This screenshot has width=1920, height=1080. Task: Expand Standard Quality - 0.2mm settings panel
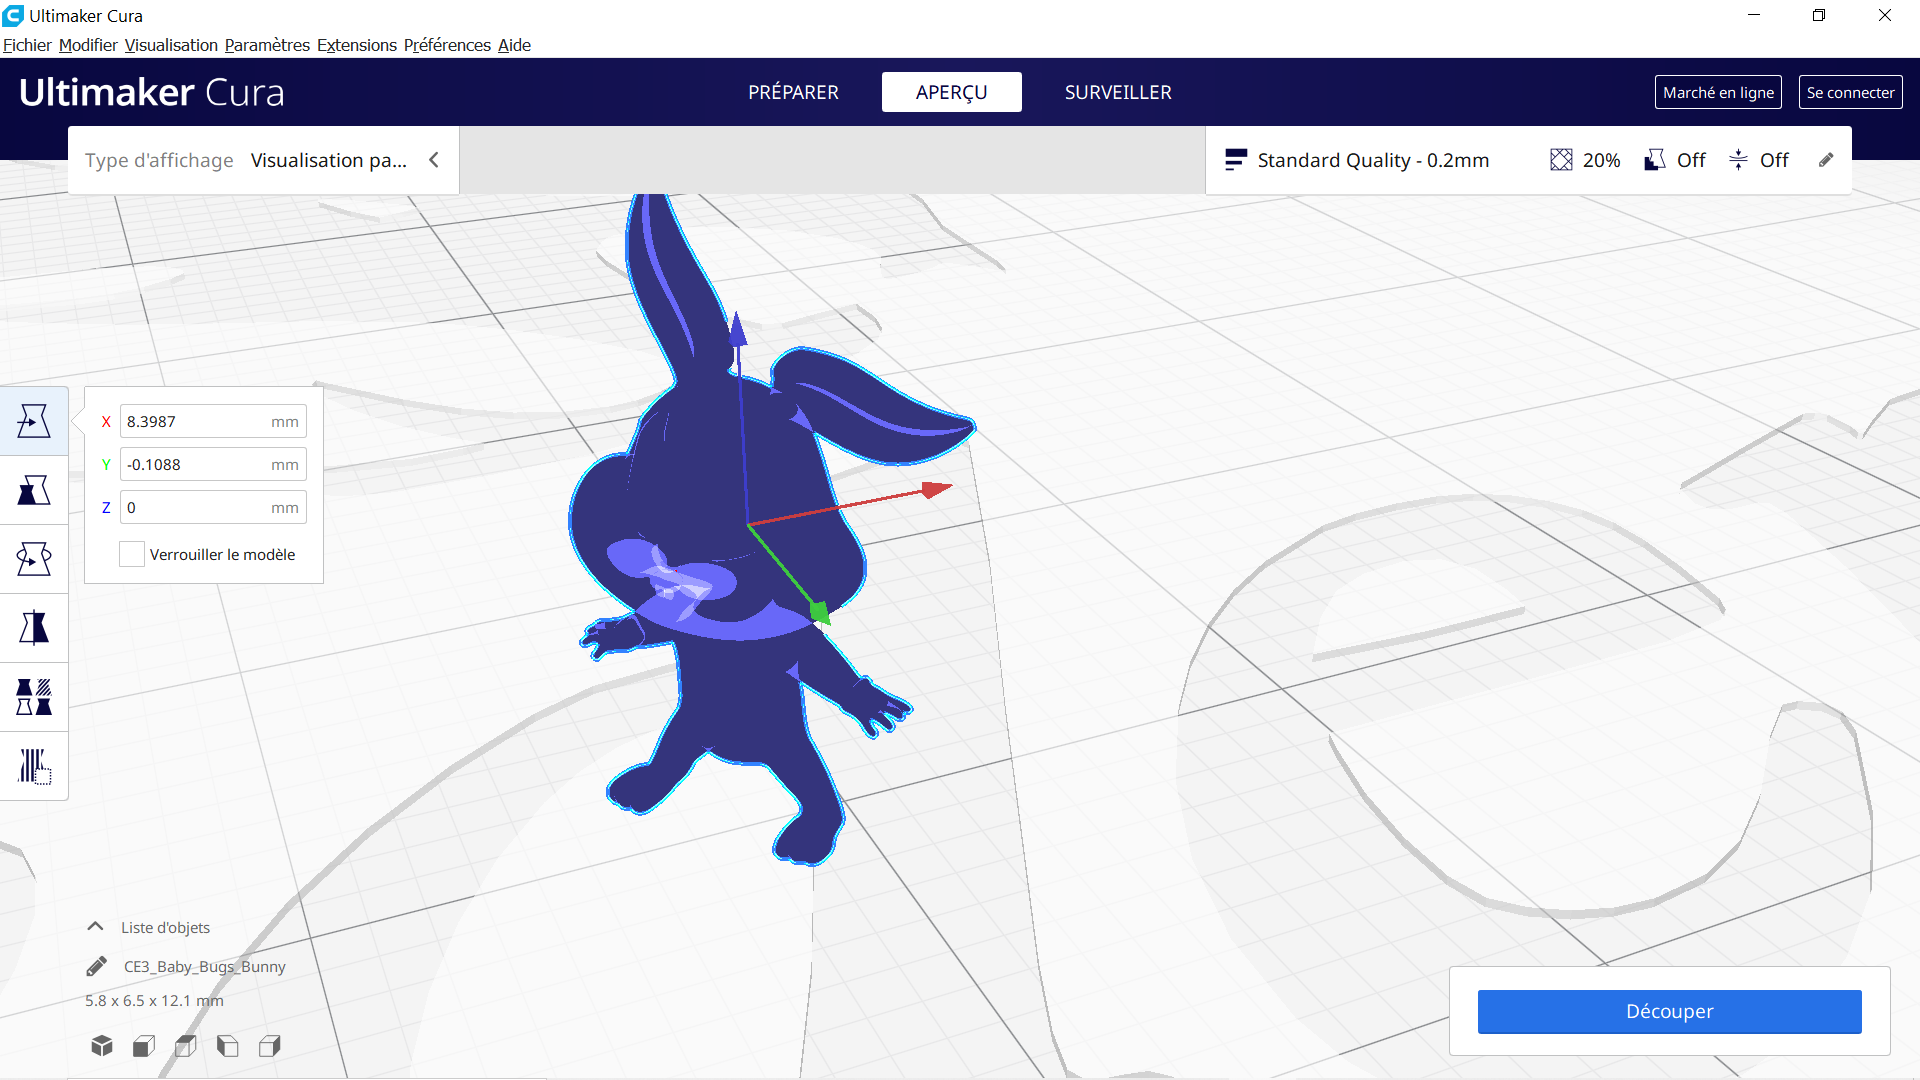[1528, 160]
